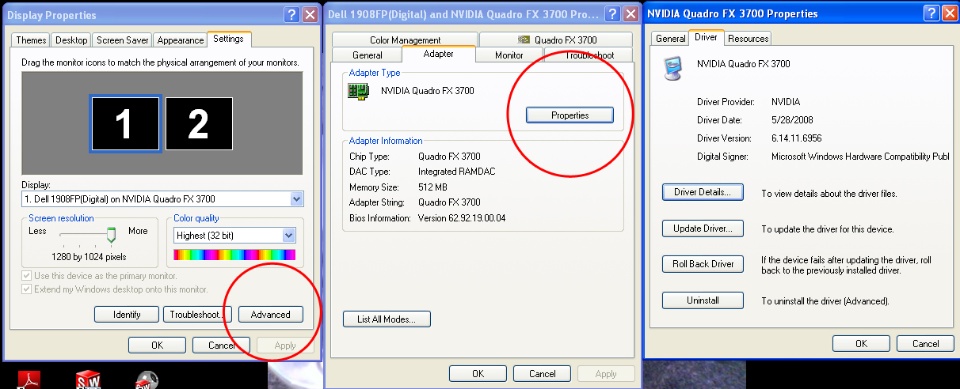Open the Color quality dropdown
This screenshot has width=960, height=389.
(289, 235)
